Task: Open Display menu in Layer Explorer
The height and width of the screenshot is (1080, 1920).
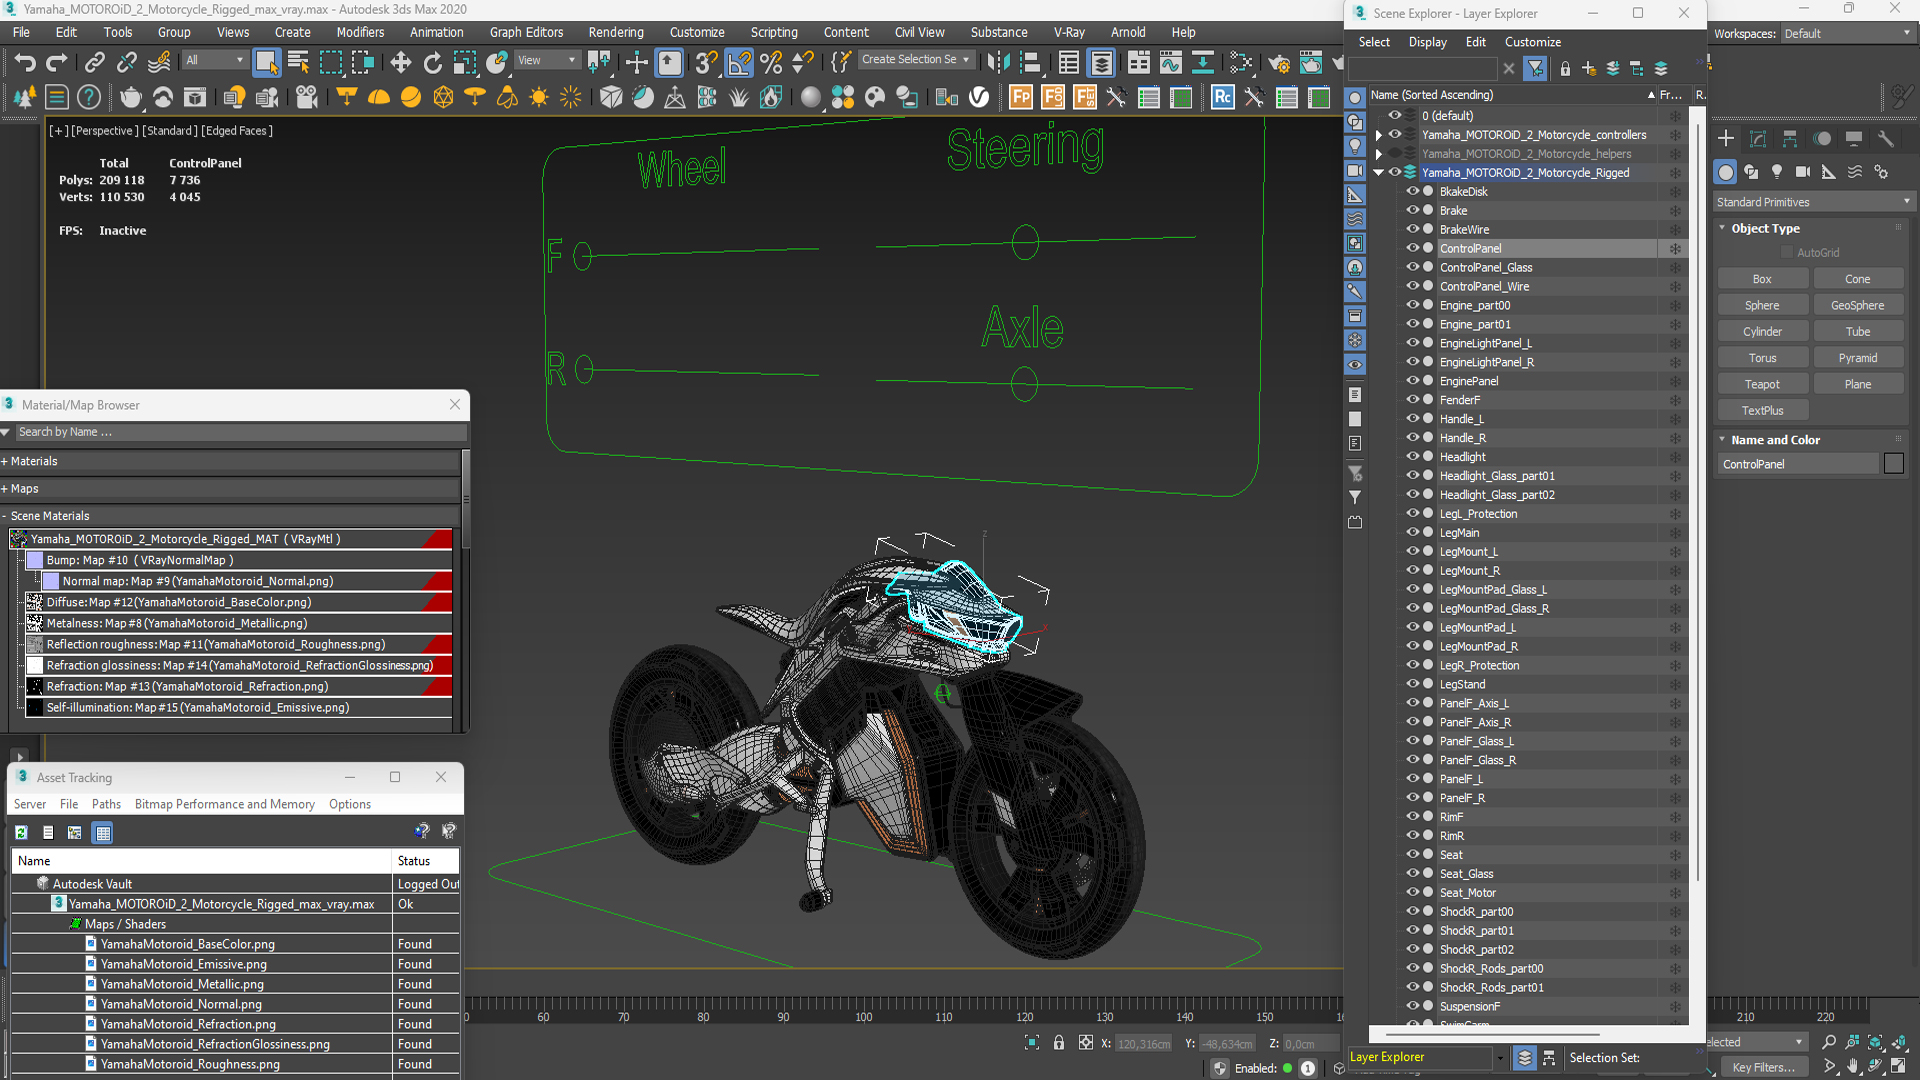Action: click(1427, 42)
